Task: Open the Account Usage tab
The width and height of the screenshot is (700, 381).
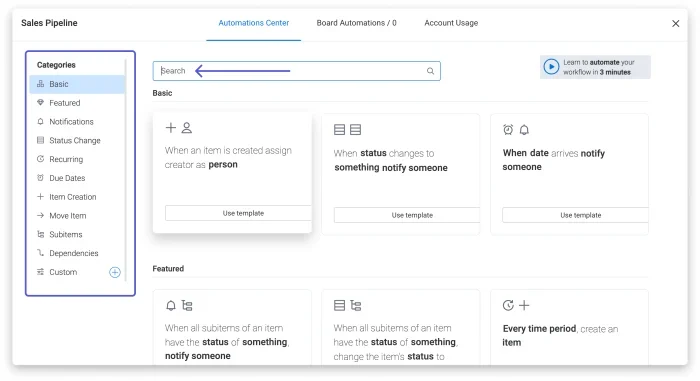Action: [451, 23]
